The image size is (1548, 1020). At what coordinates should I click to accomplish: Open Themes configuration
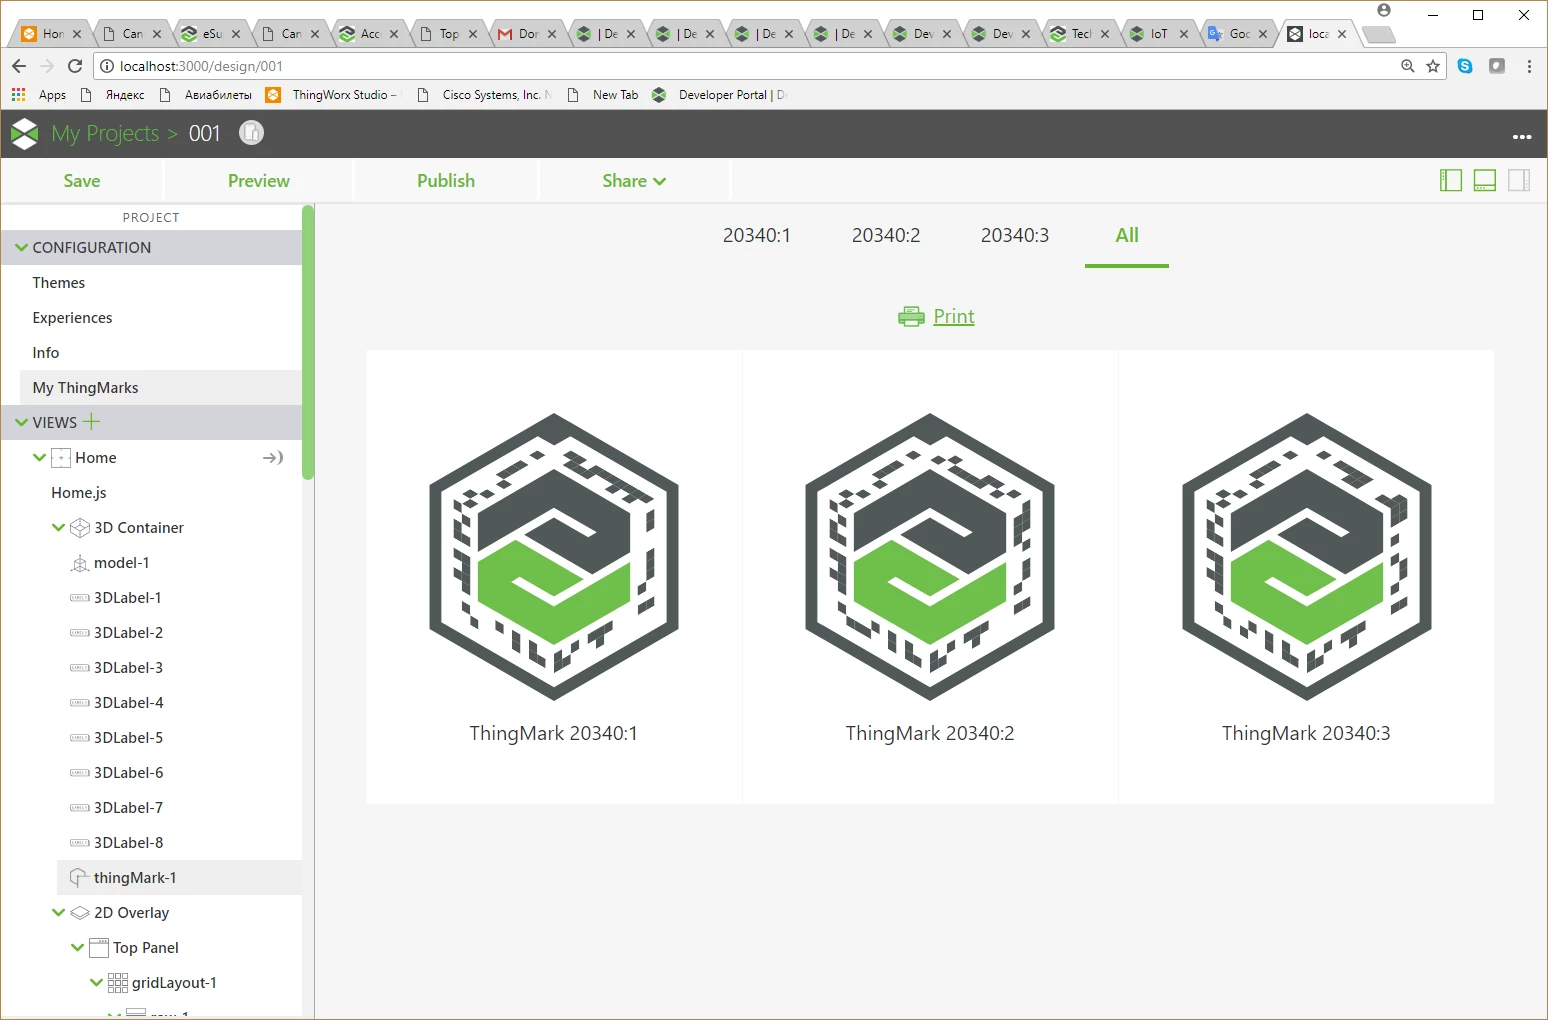click(x=59, y=283)
